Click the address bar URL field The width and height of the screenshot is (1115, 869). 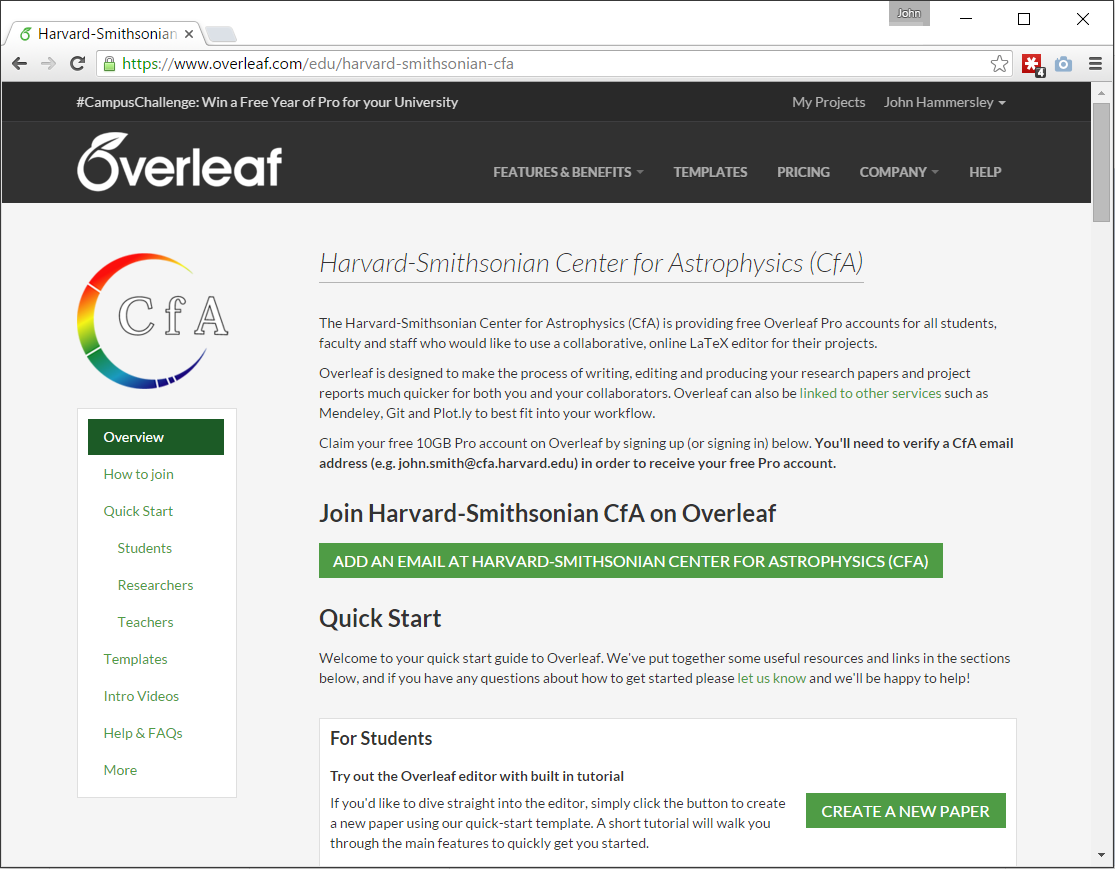point(550,64)
